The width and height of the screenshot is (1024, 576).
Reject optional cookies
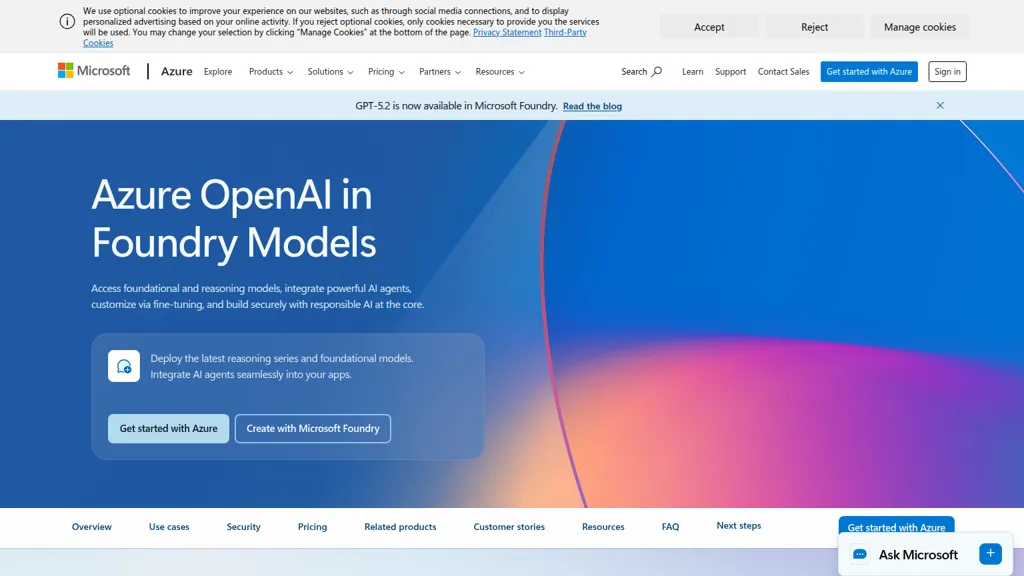[x=814, y=27]
